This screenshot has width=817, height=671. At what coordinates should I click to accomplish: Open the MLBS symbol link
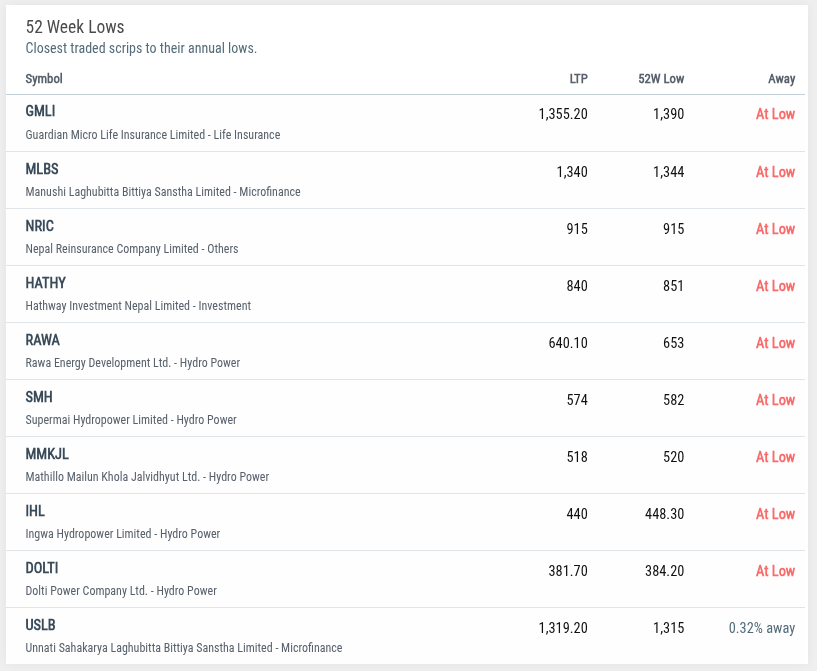(x=42, y=169)
